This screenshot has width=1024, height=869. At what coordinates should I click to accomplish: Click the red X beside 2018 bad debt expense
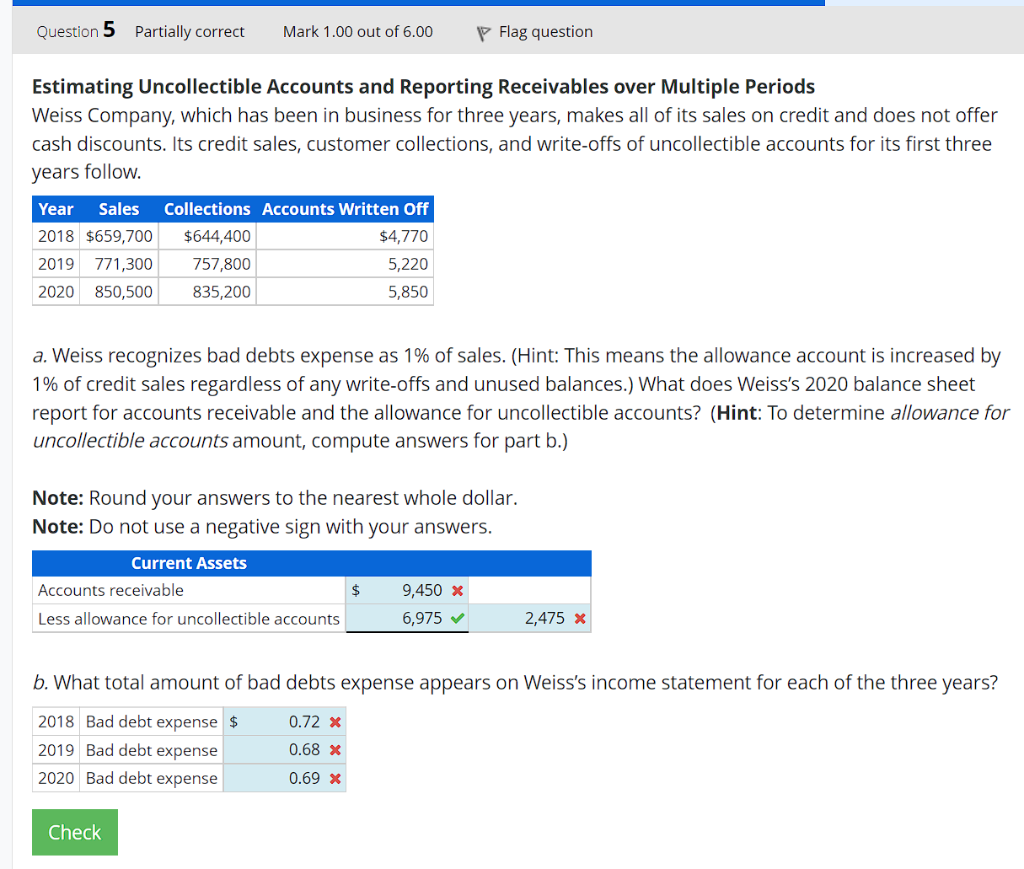(x=335, y=721)
